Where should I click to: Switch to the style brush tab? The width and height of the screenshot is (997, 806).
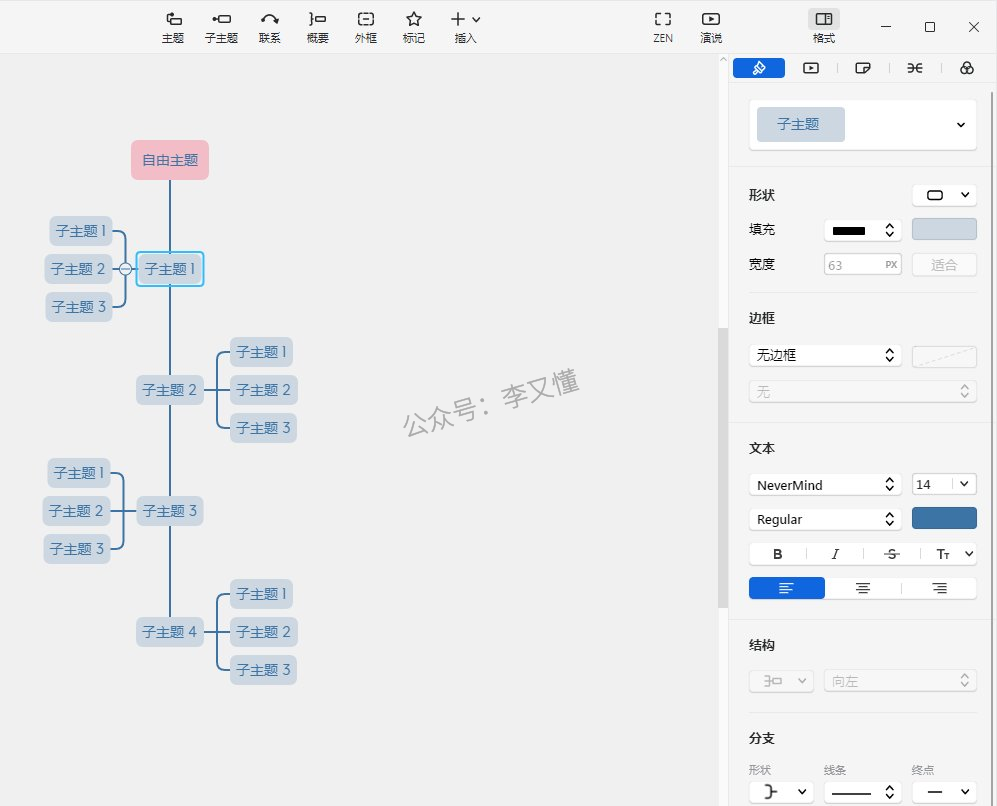click(759, 68)
